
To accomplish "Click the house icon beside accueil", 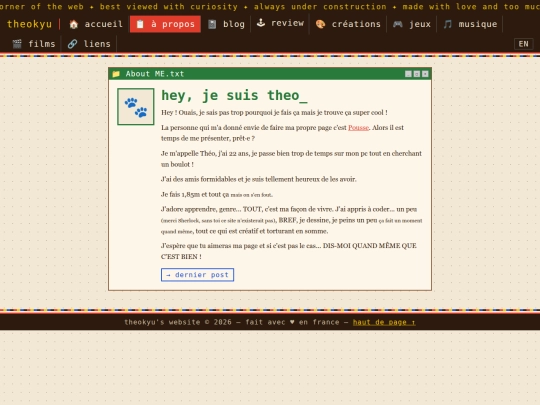I will (73, 24).
